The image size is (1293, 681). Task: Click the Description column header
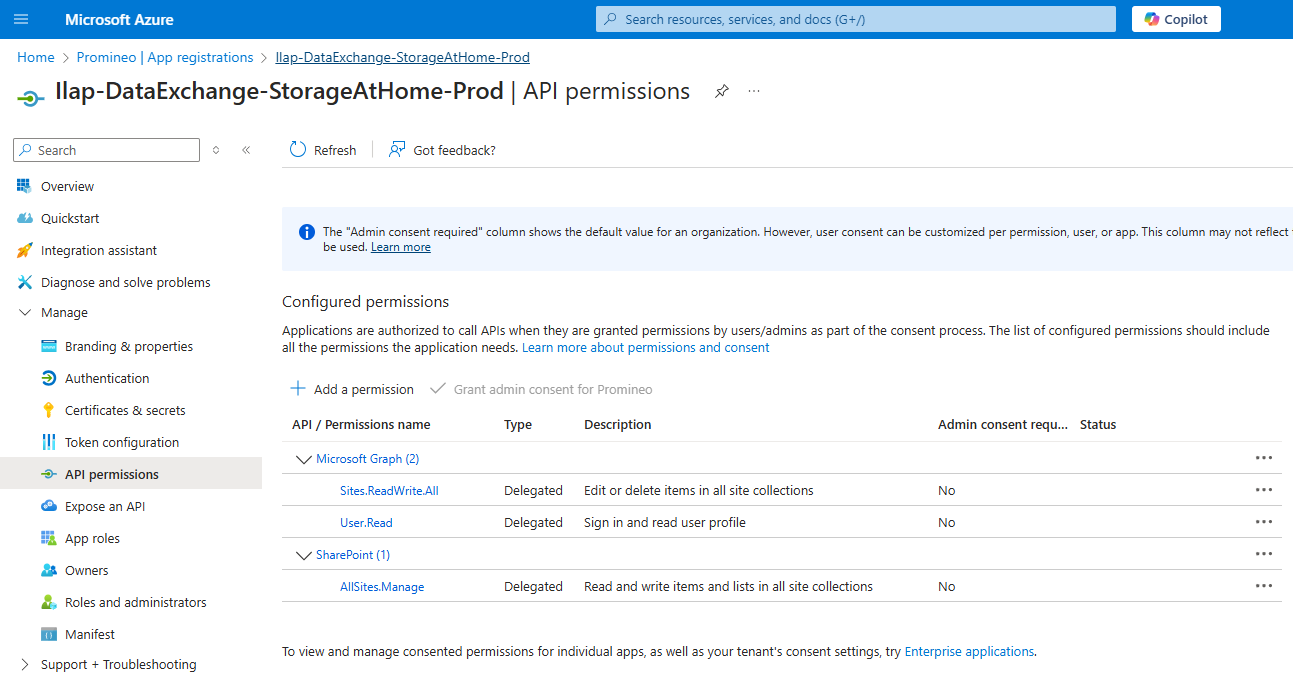[x=618, y=425]
